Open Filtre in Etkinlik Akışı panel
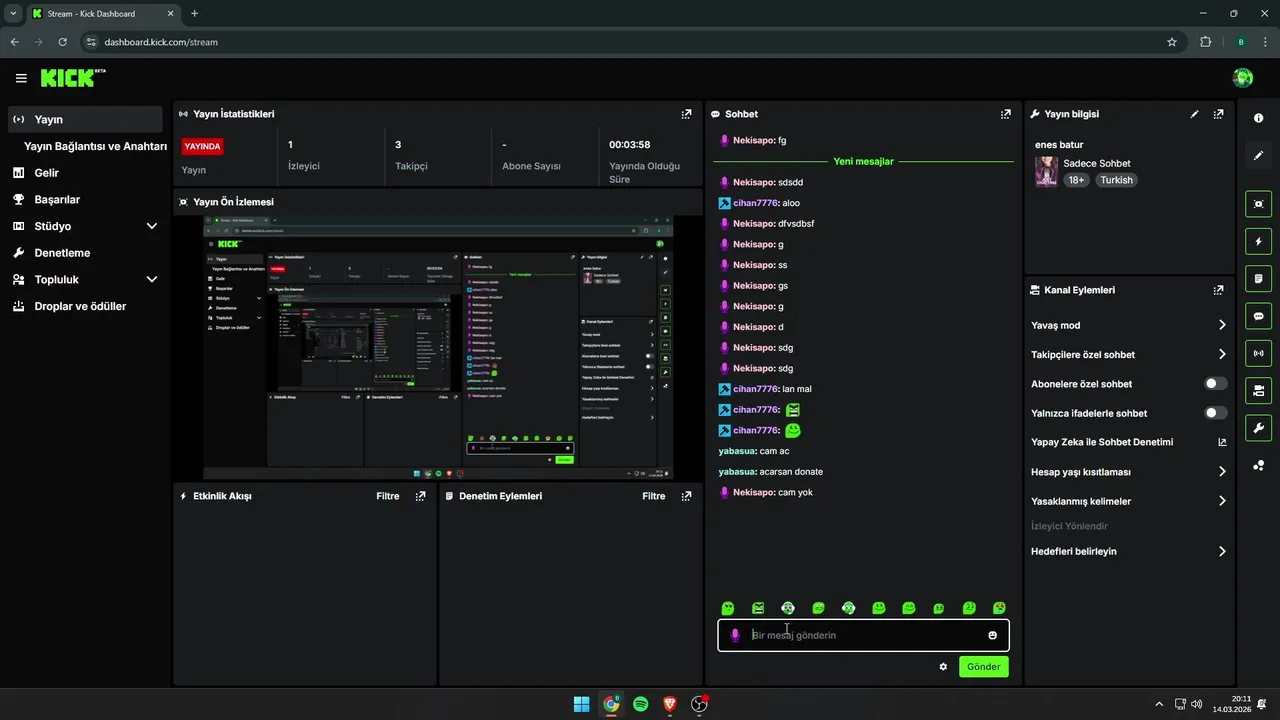The image size is (1280, 720). tap(388, 496)
